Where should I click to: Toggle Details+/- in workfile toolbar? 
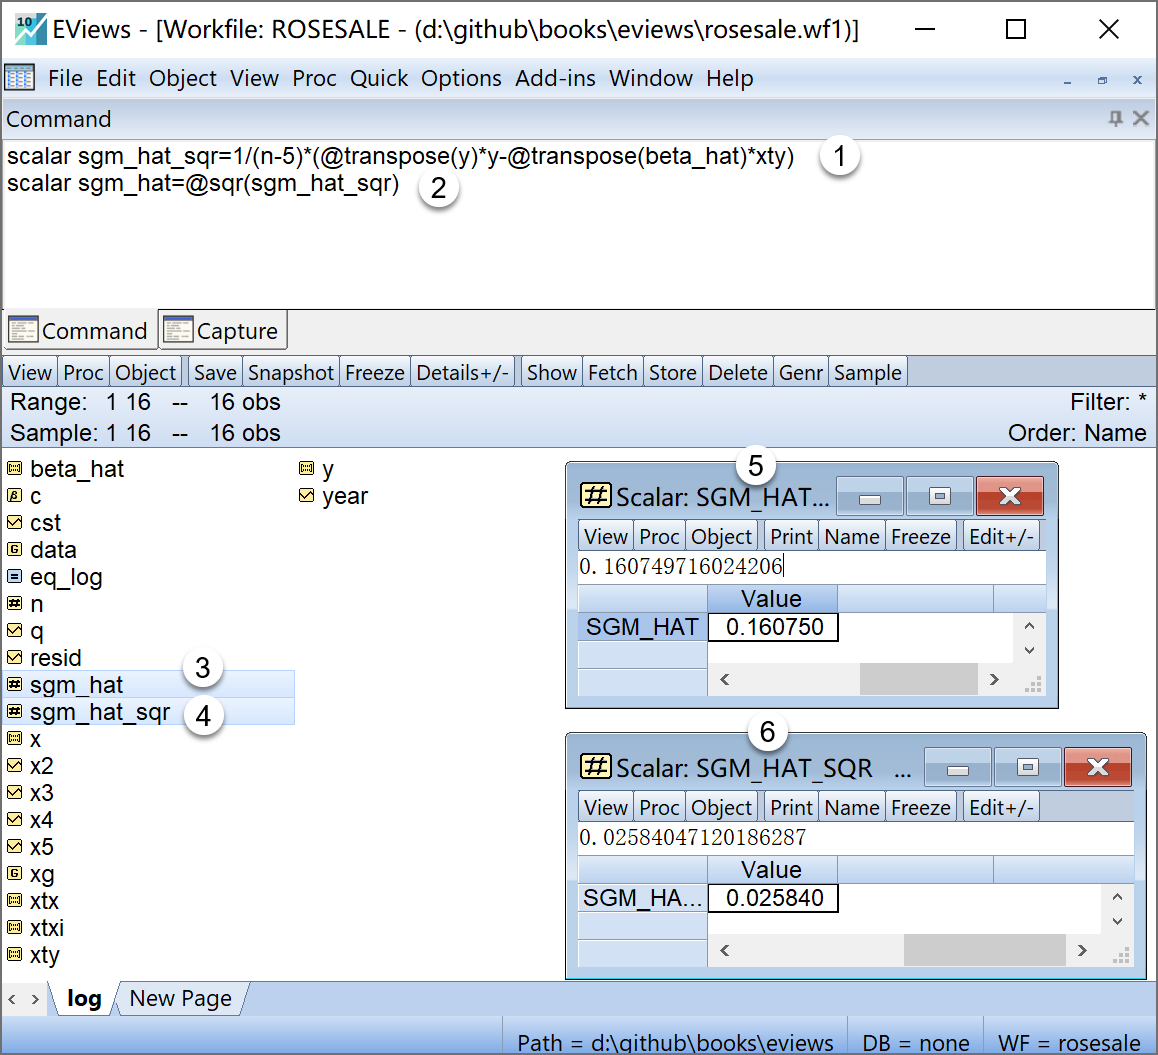pos(463,373)
